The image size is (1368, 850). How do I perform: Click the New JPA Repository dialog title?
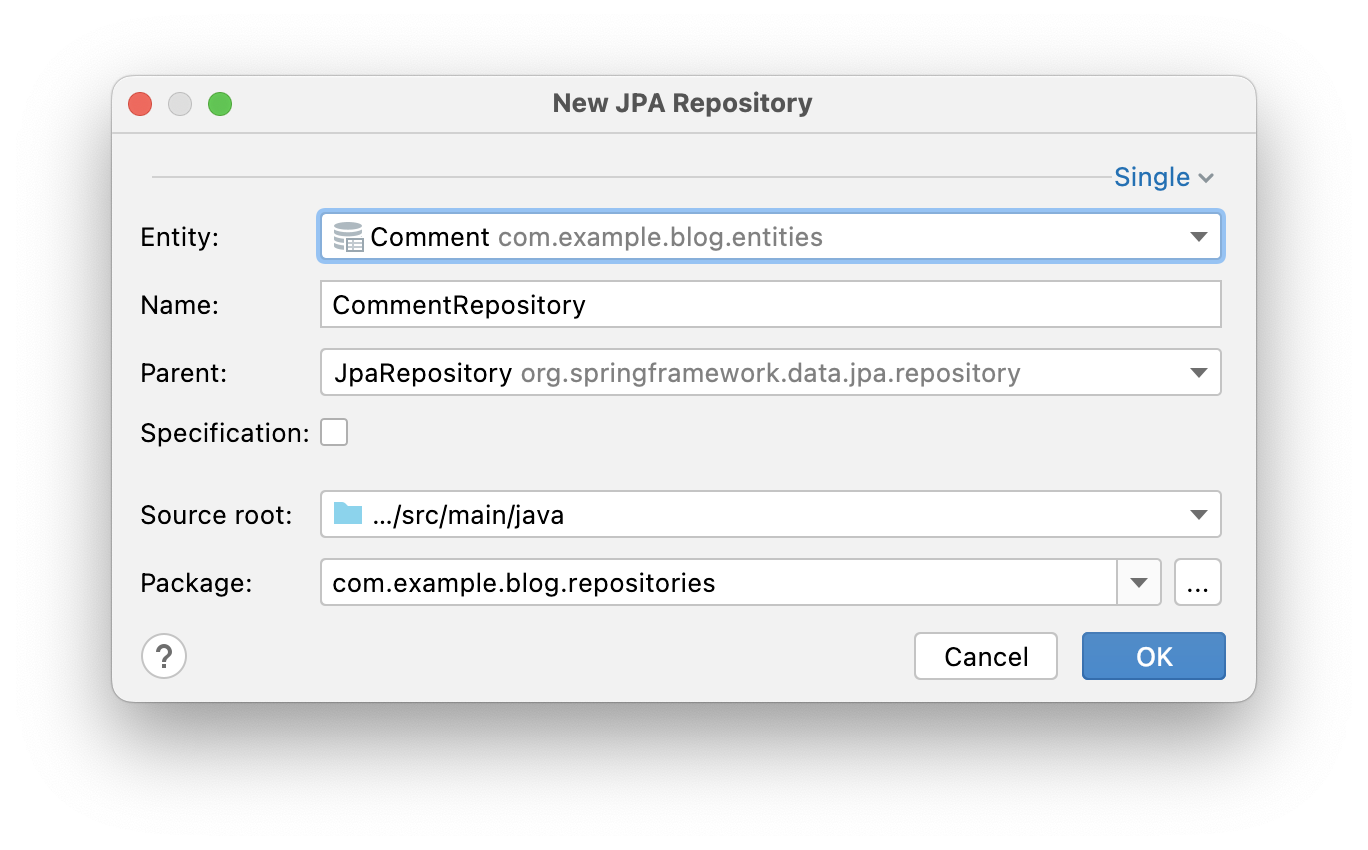(683, 103)
